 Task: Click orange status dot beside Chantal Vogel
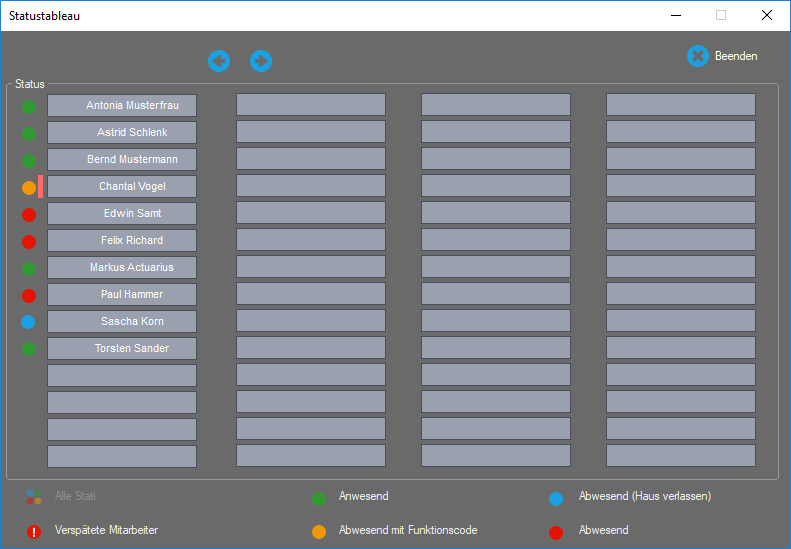coord(29,187)
